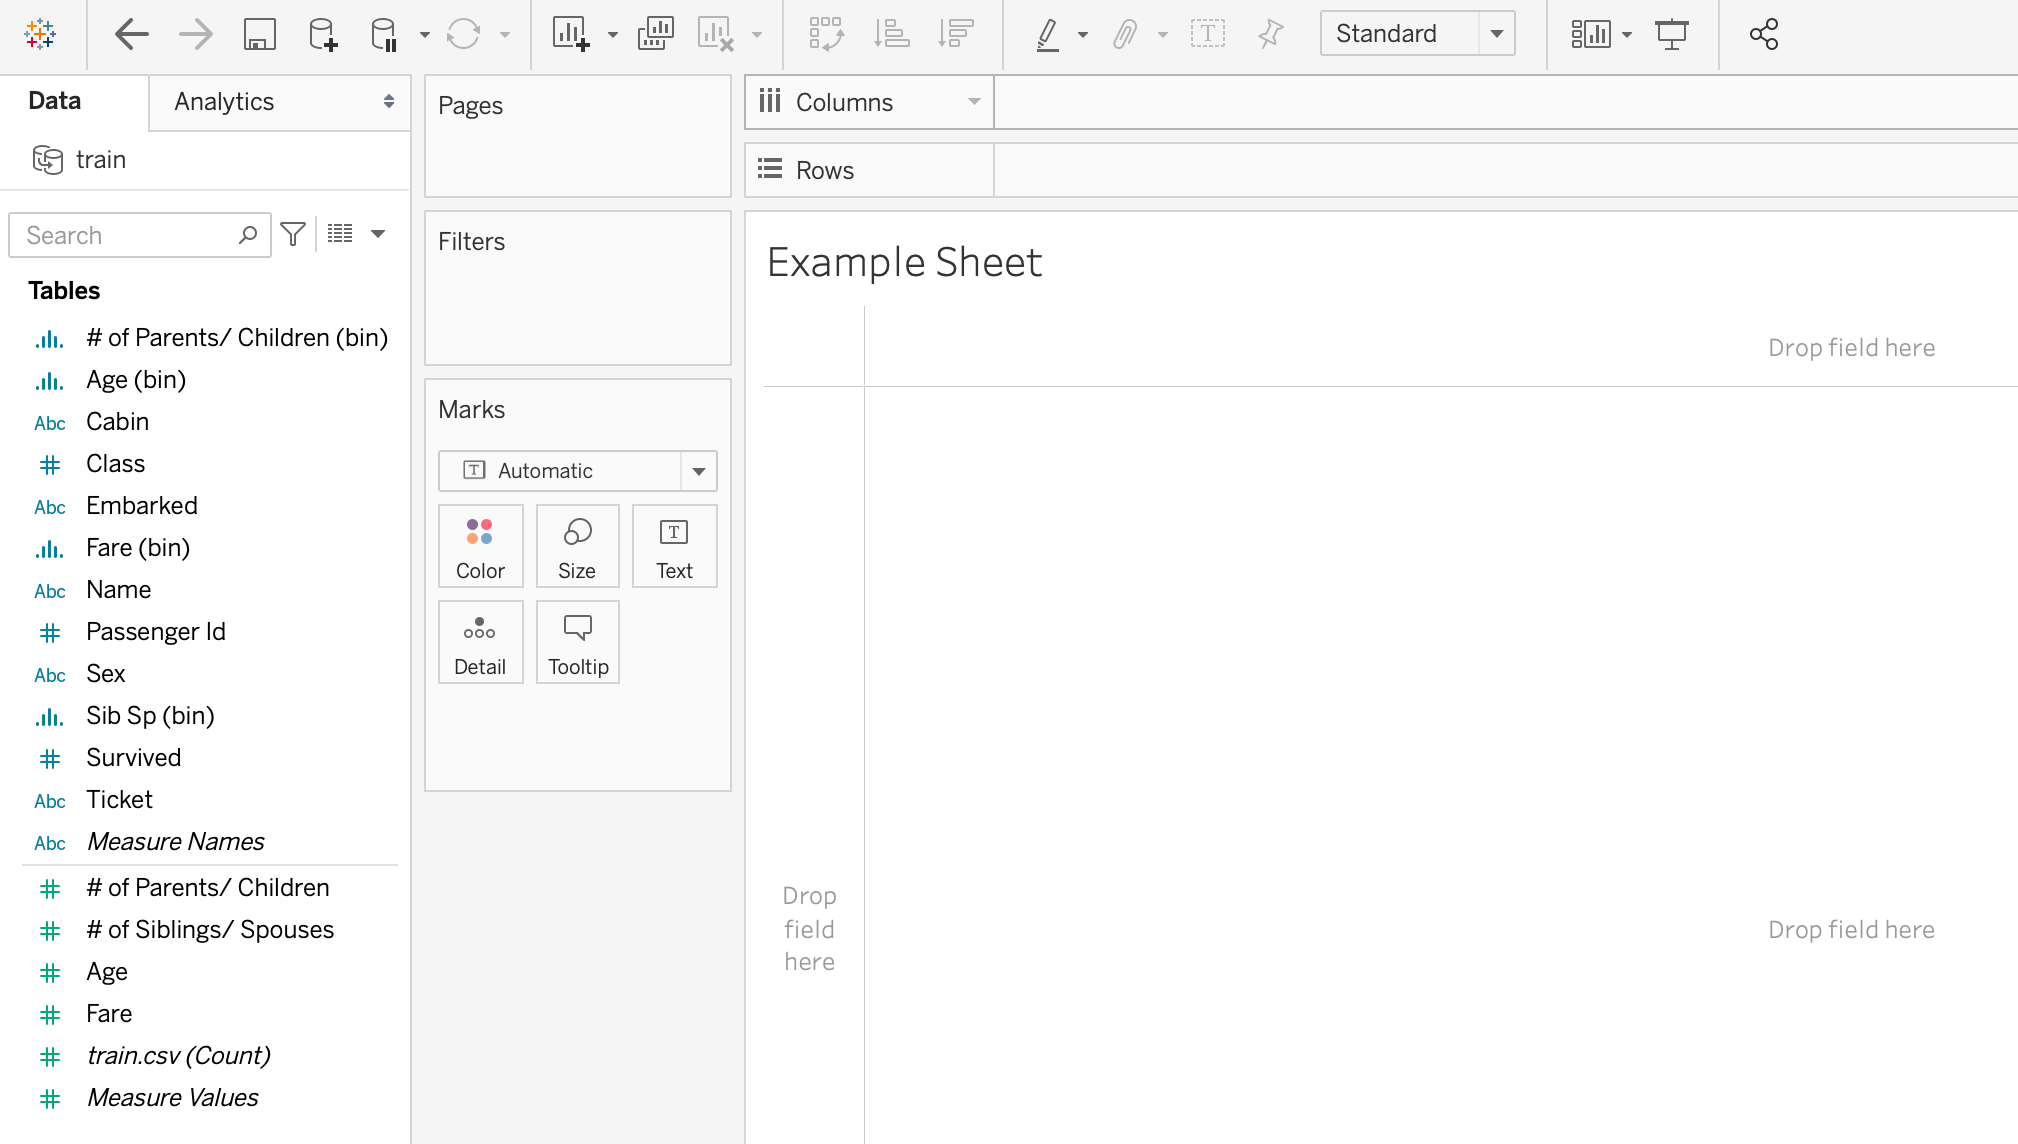Click the Filters shelf label
Viewport: 2018px width, 1144px height.
tap(472, 241)
